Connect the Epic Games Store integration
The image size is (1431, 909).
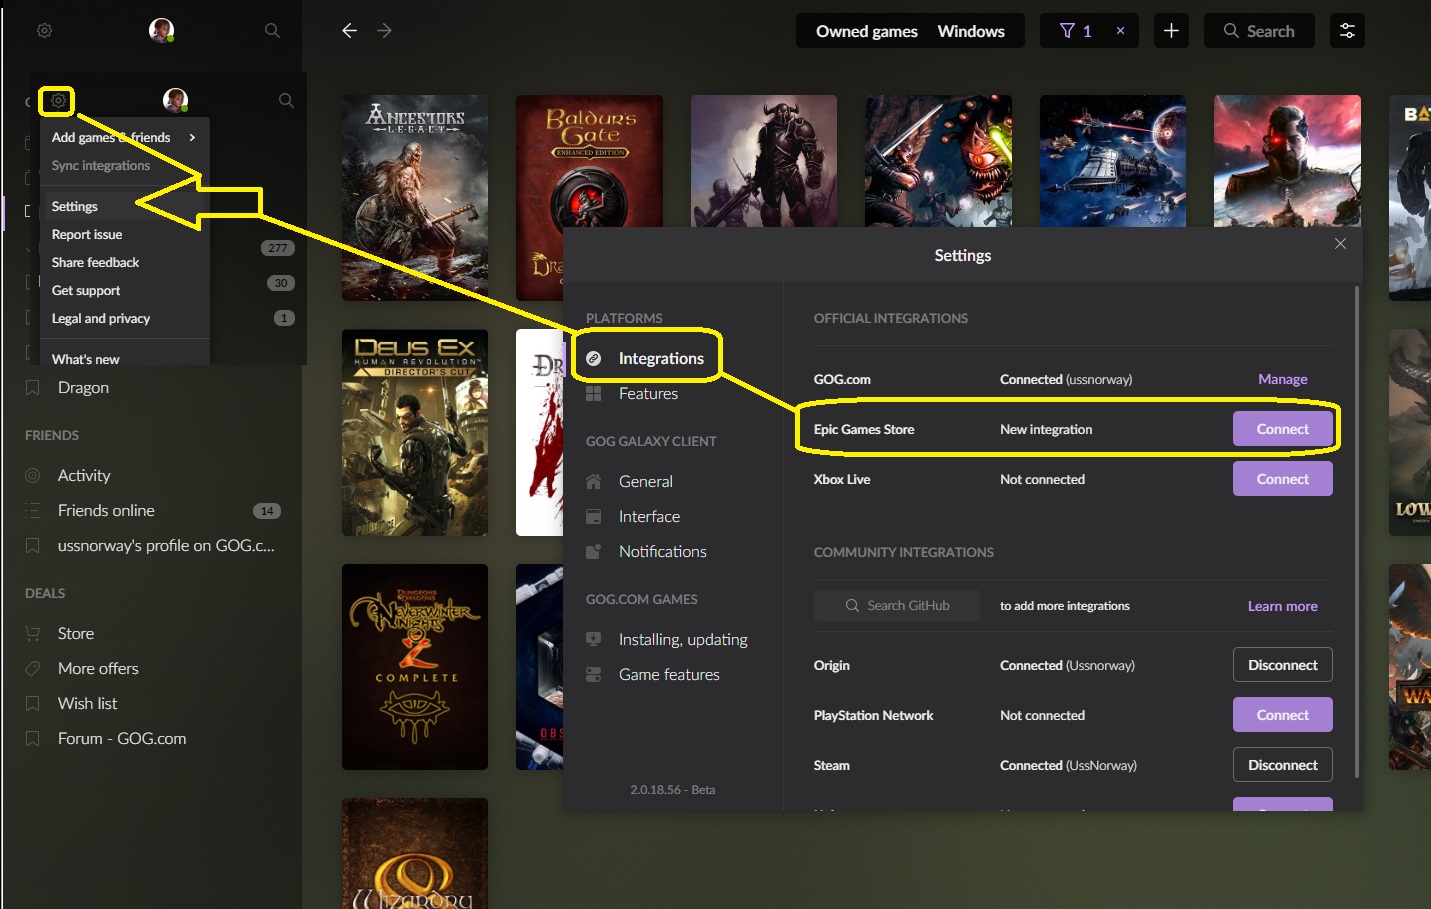(1283, 429)
